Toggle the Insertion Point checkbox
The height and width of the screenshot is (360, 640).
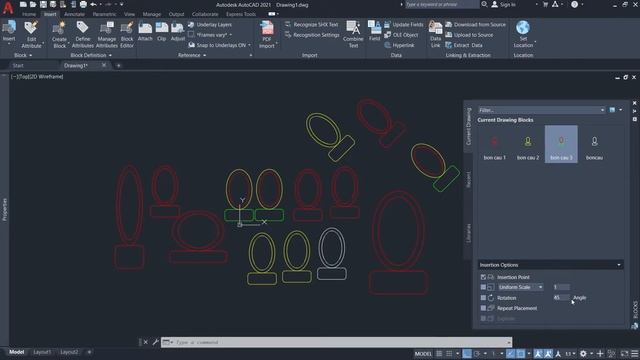(x=483, y=277)
